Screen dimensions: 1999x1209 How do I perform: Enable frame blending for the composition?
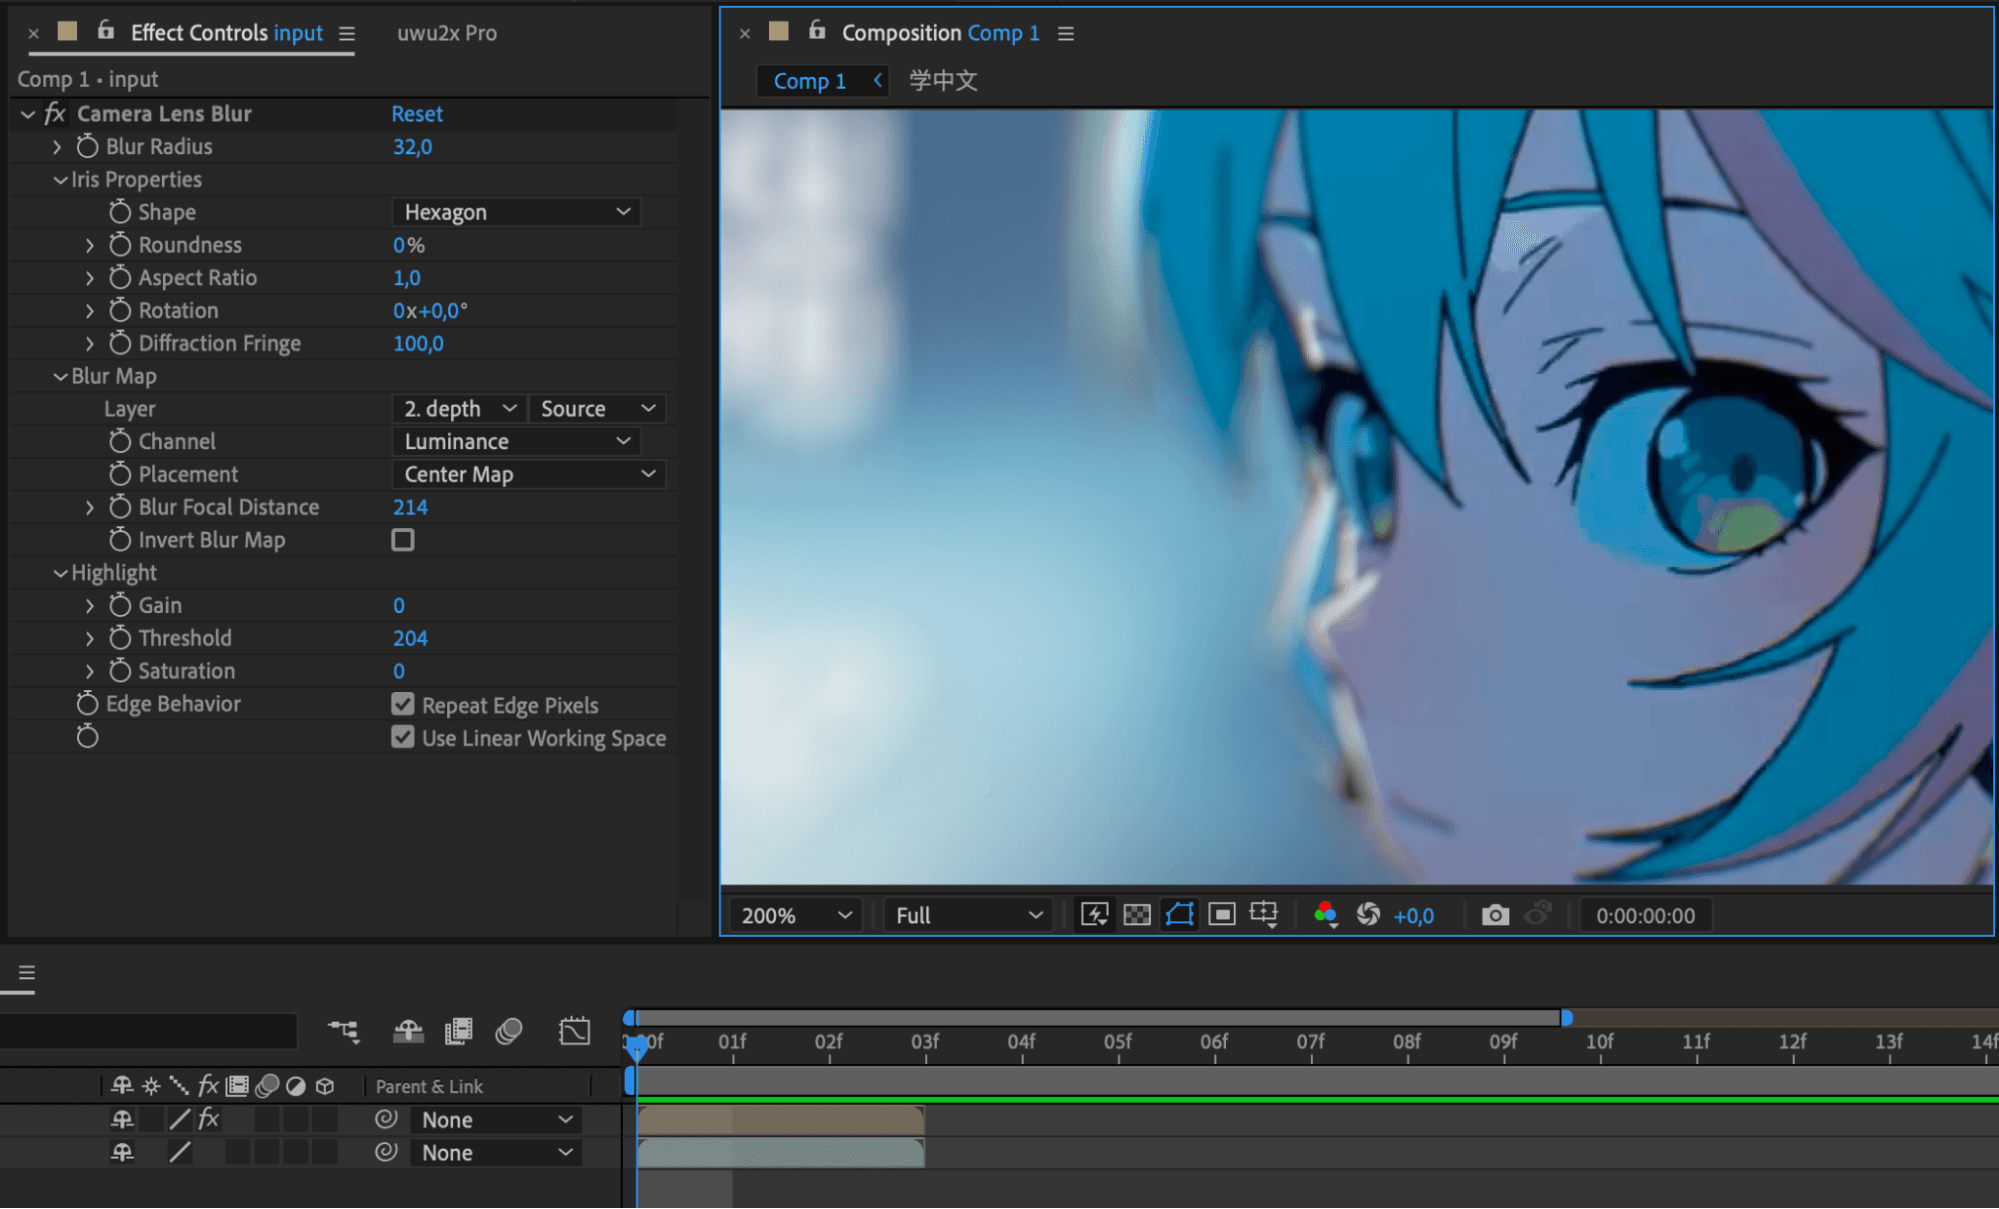coord(458,1031)
